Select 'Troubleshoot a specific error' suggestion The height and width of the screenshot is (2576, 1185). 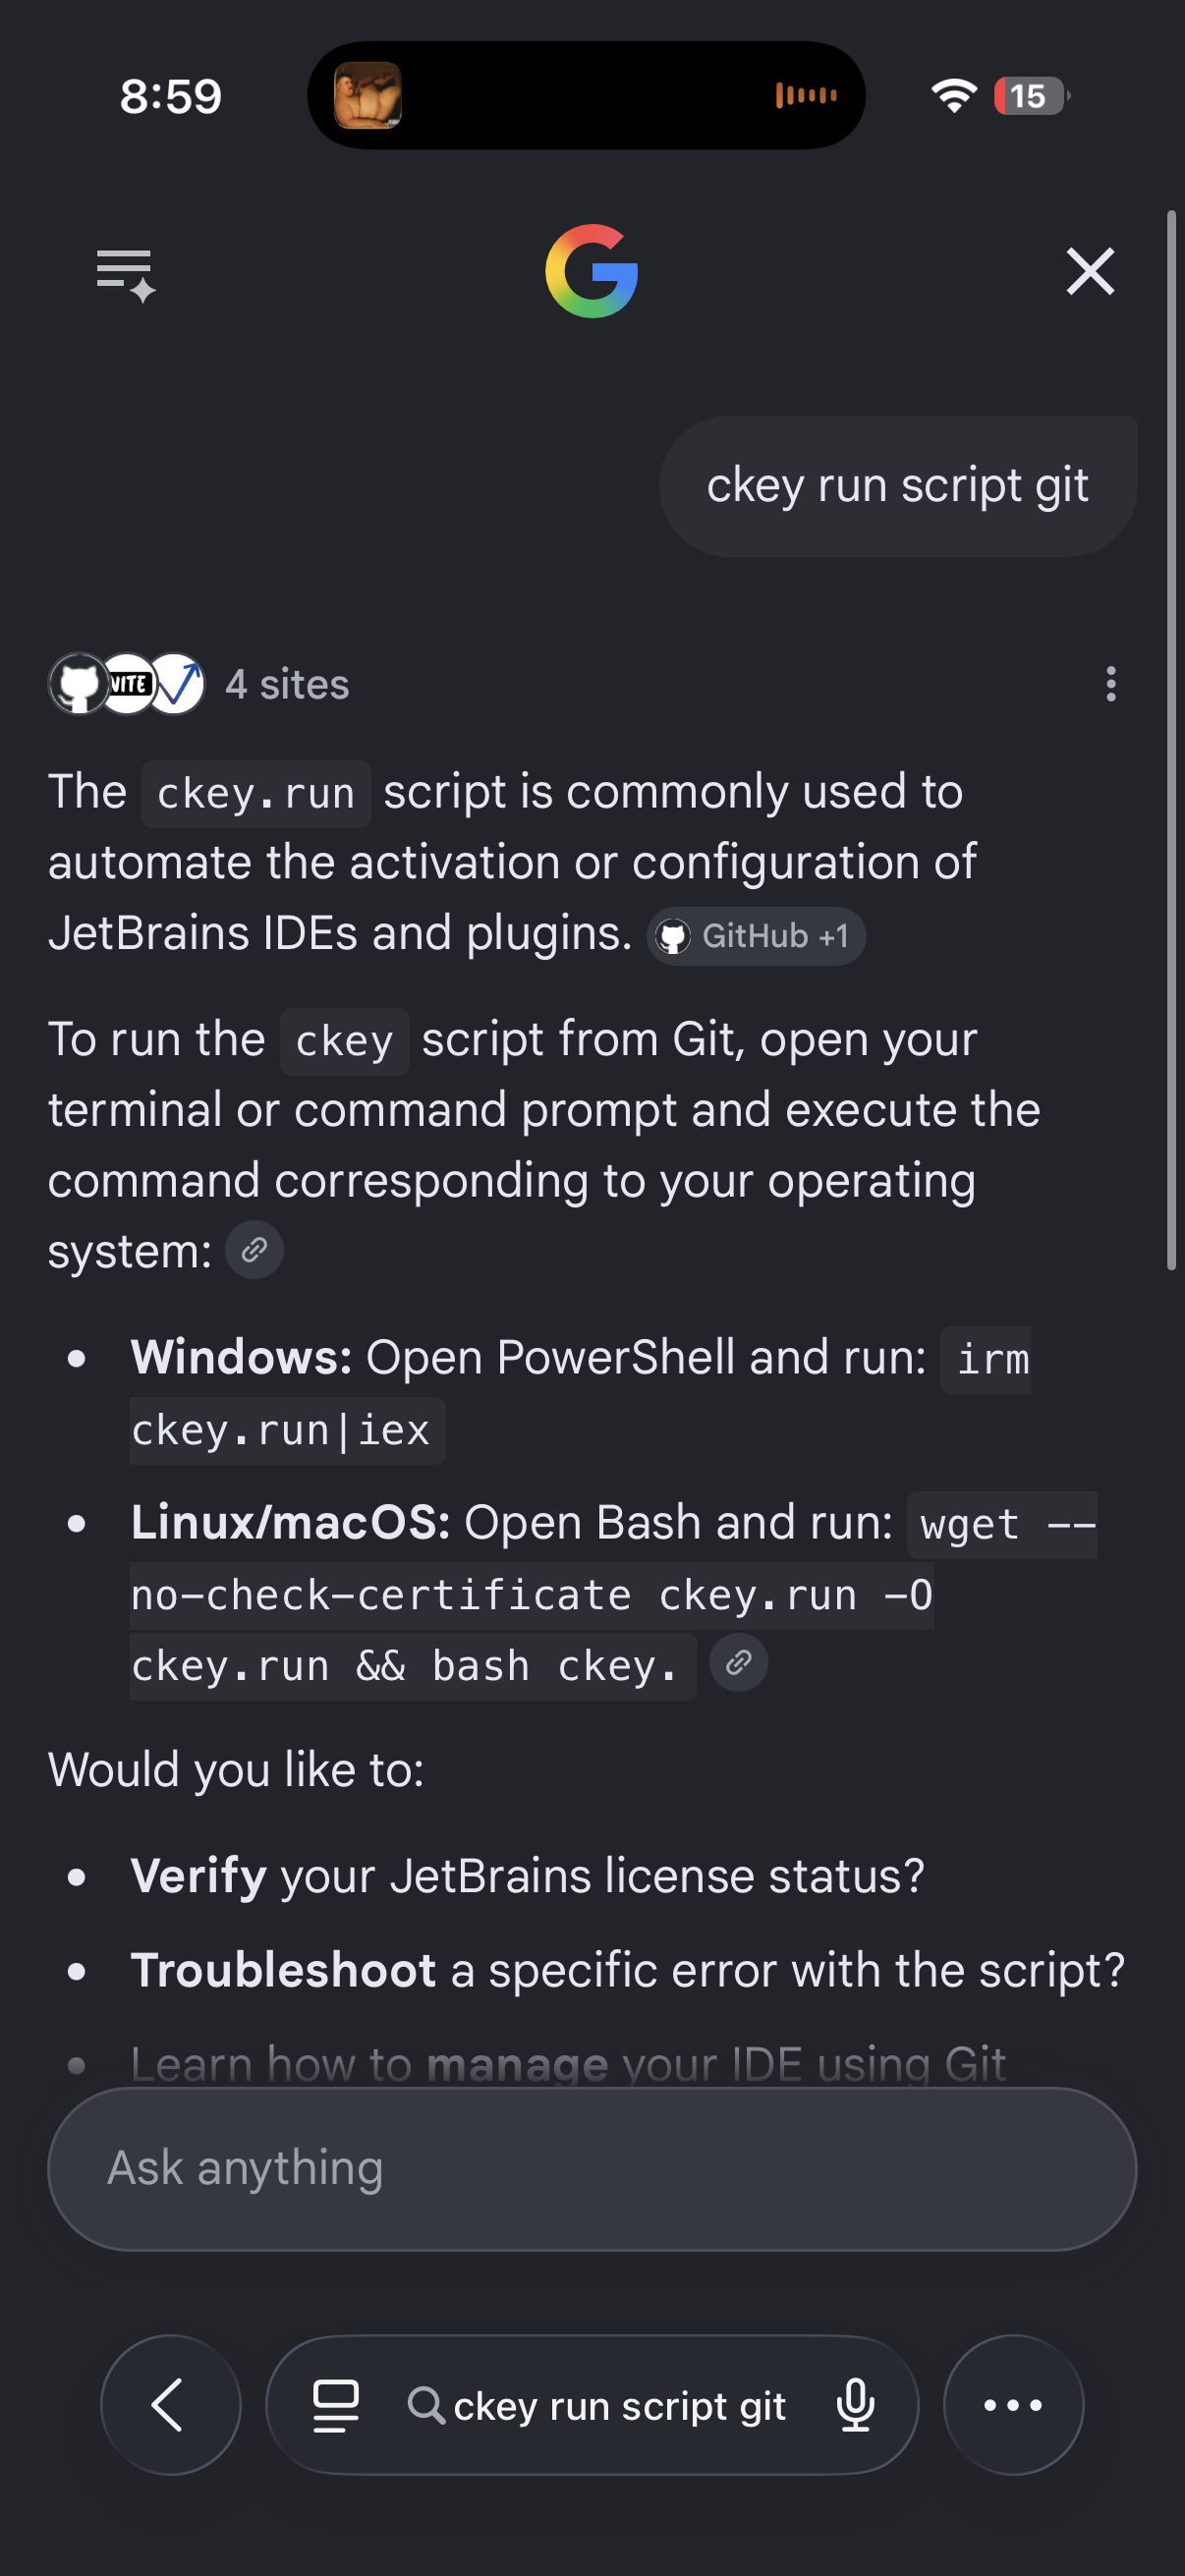(627, 1971)
